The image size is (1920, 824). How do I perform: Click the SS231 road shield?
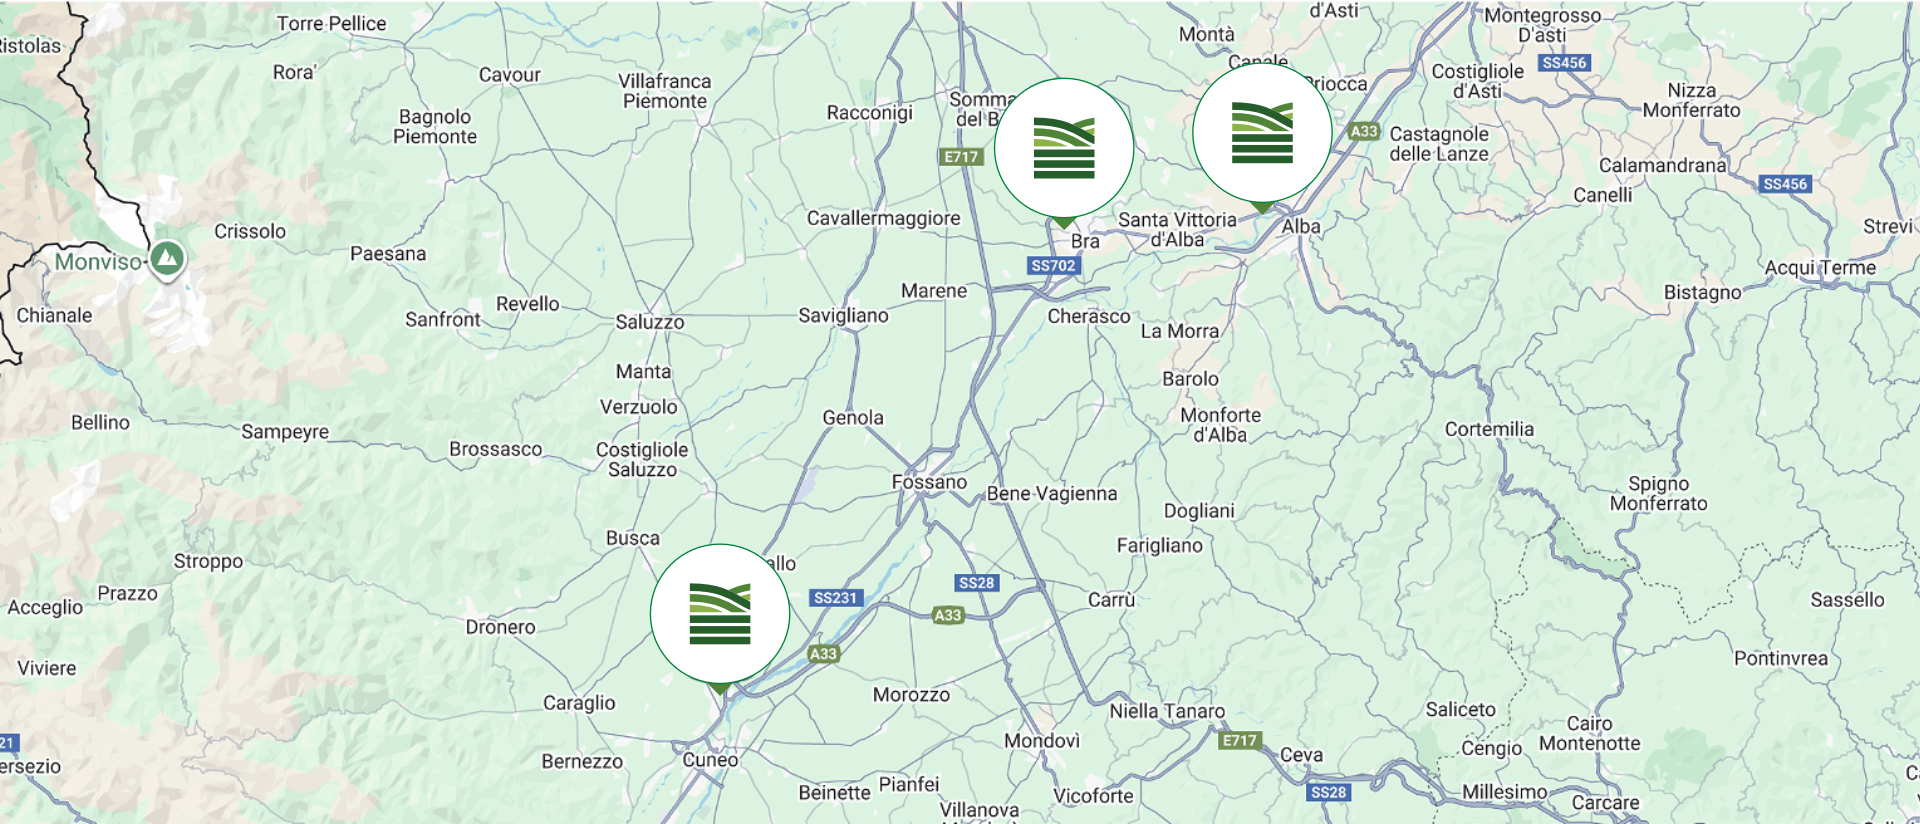(x=835, y=598)
